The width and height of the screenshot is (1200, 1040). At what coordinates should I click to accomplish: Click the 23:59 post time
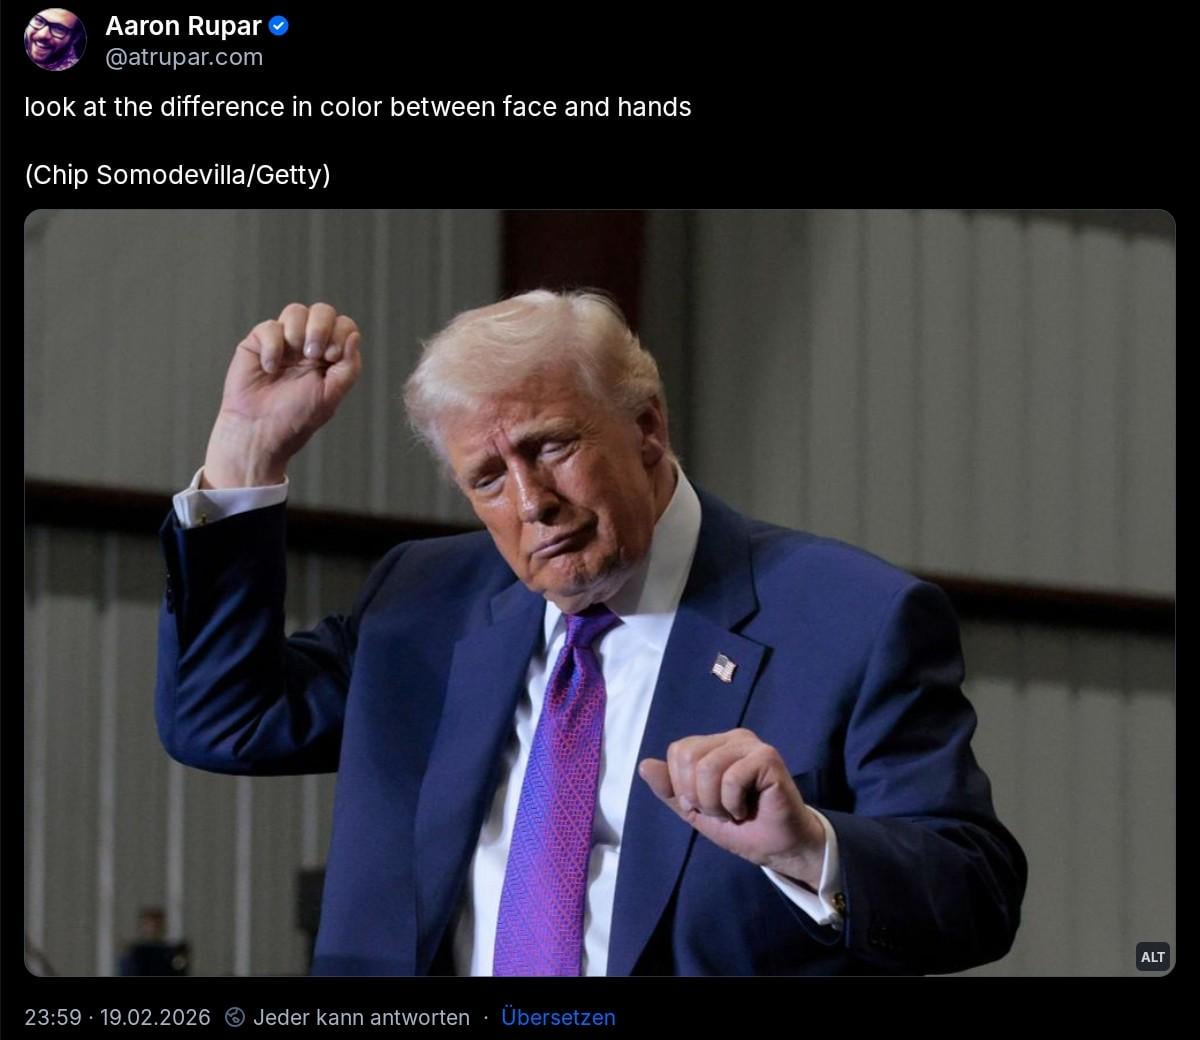pyautogui.click(x=53, y=1017)
